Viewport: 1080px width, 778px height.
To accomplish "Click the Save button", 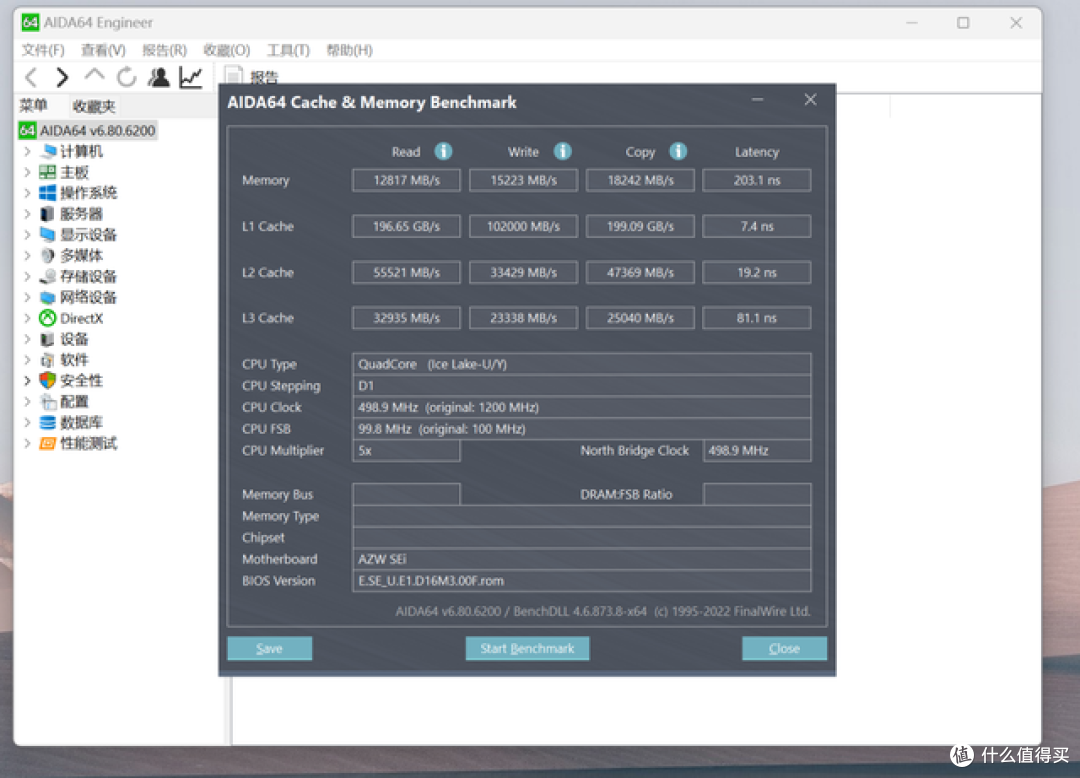I will [x=269, y=649].
